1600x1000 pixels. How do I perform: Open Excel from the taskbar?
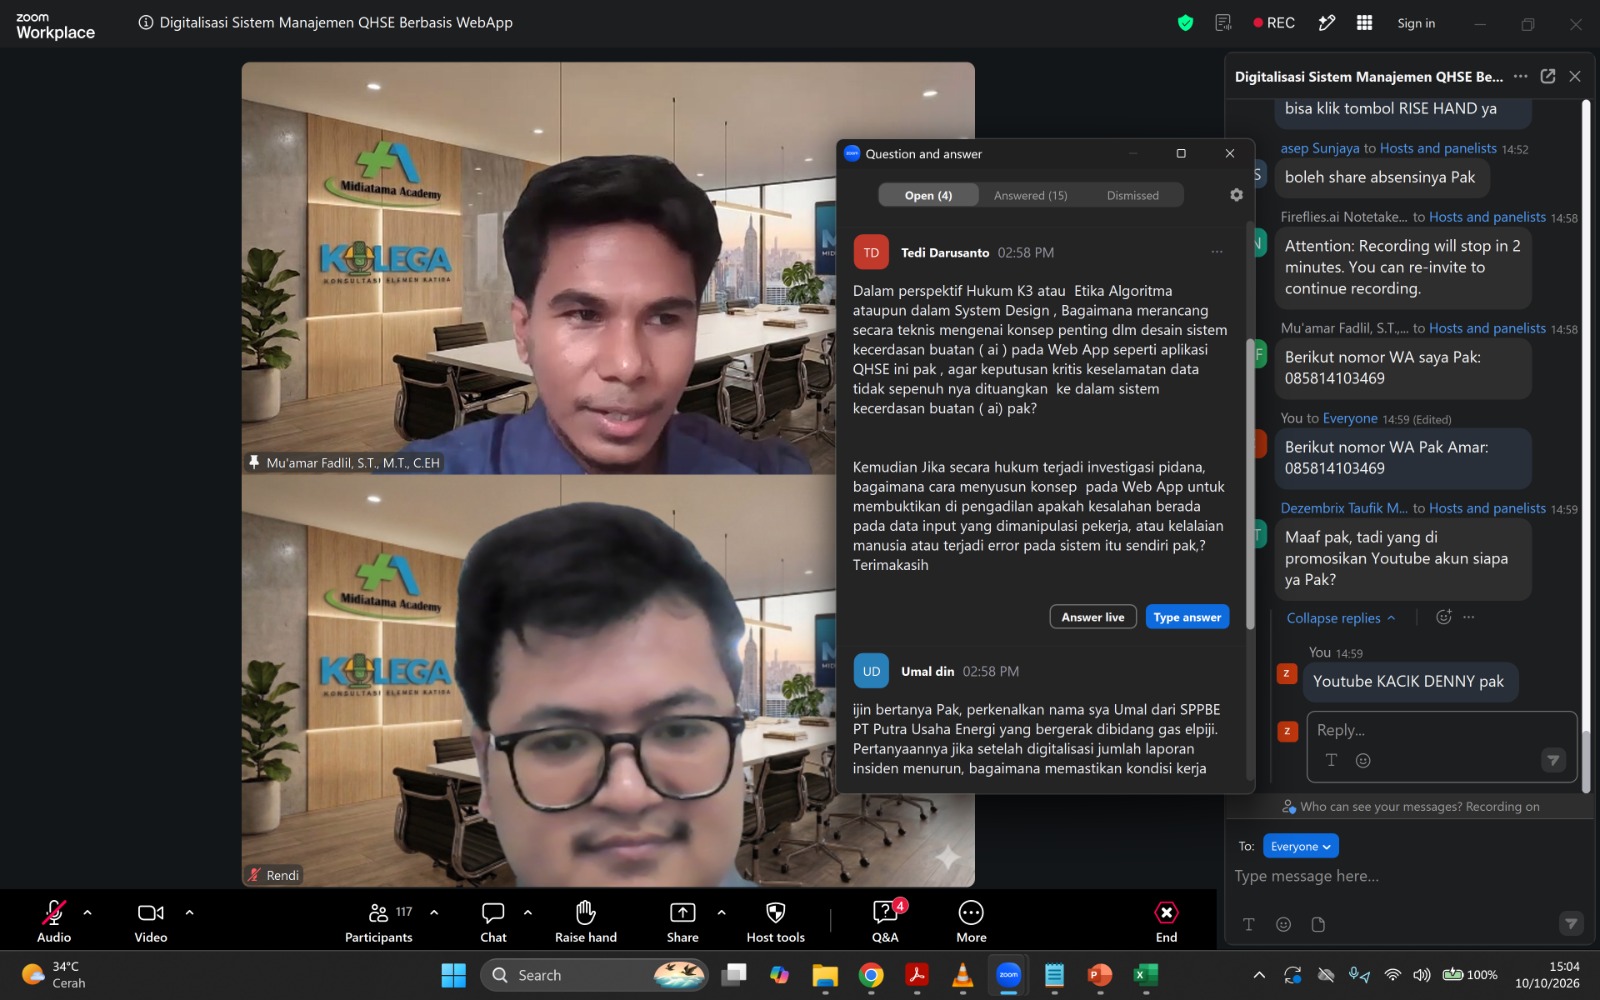tap(1146, 975)
